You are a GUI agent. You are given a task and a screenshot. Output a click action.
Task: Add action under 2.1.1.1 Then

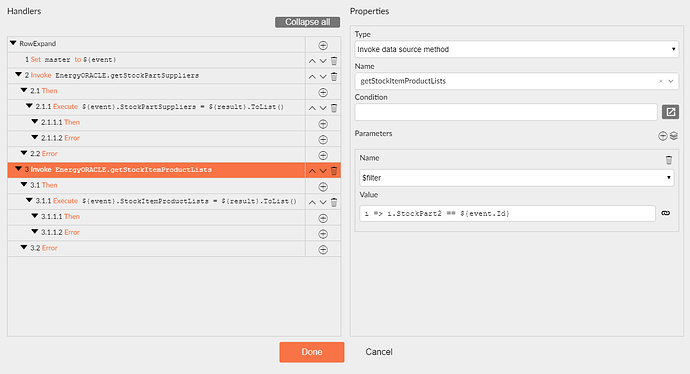pyautogui.click(x=323, y=124)
